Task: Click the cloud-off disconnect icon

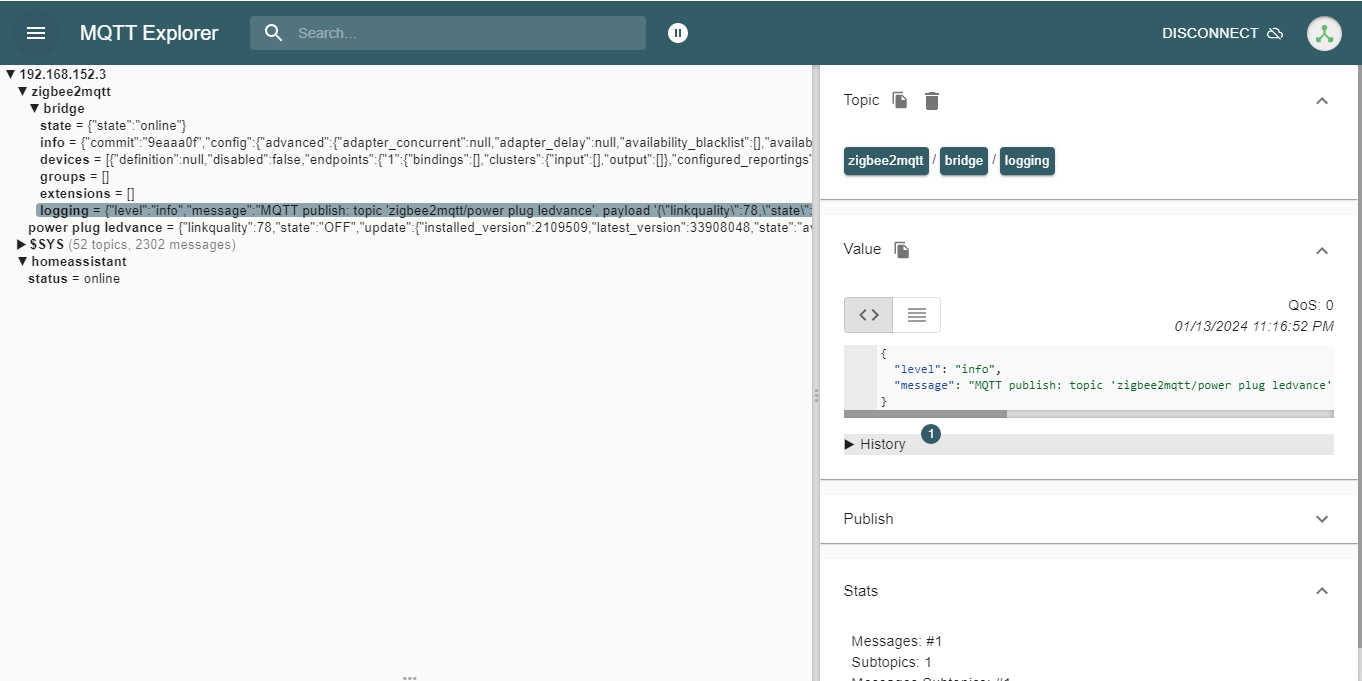Action: tap(1275, 33)
